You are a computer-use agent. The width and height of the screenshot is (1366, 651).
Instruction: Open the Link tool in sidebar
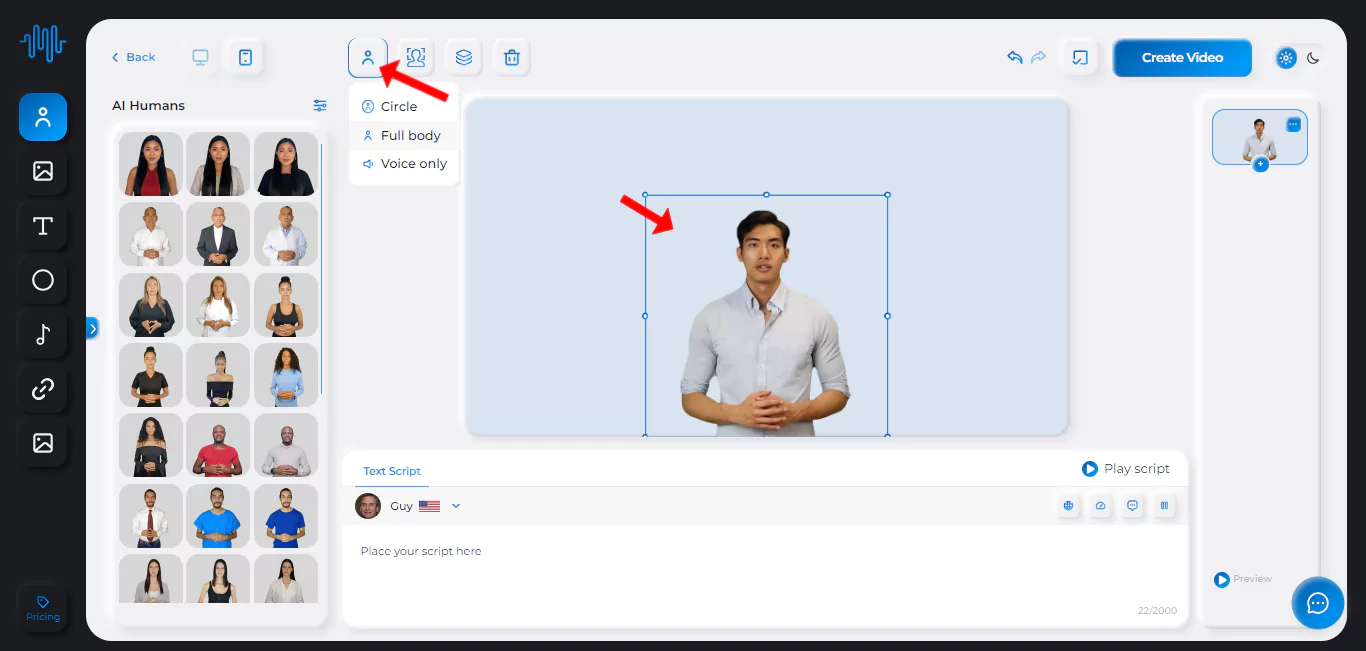43,388
